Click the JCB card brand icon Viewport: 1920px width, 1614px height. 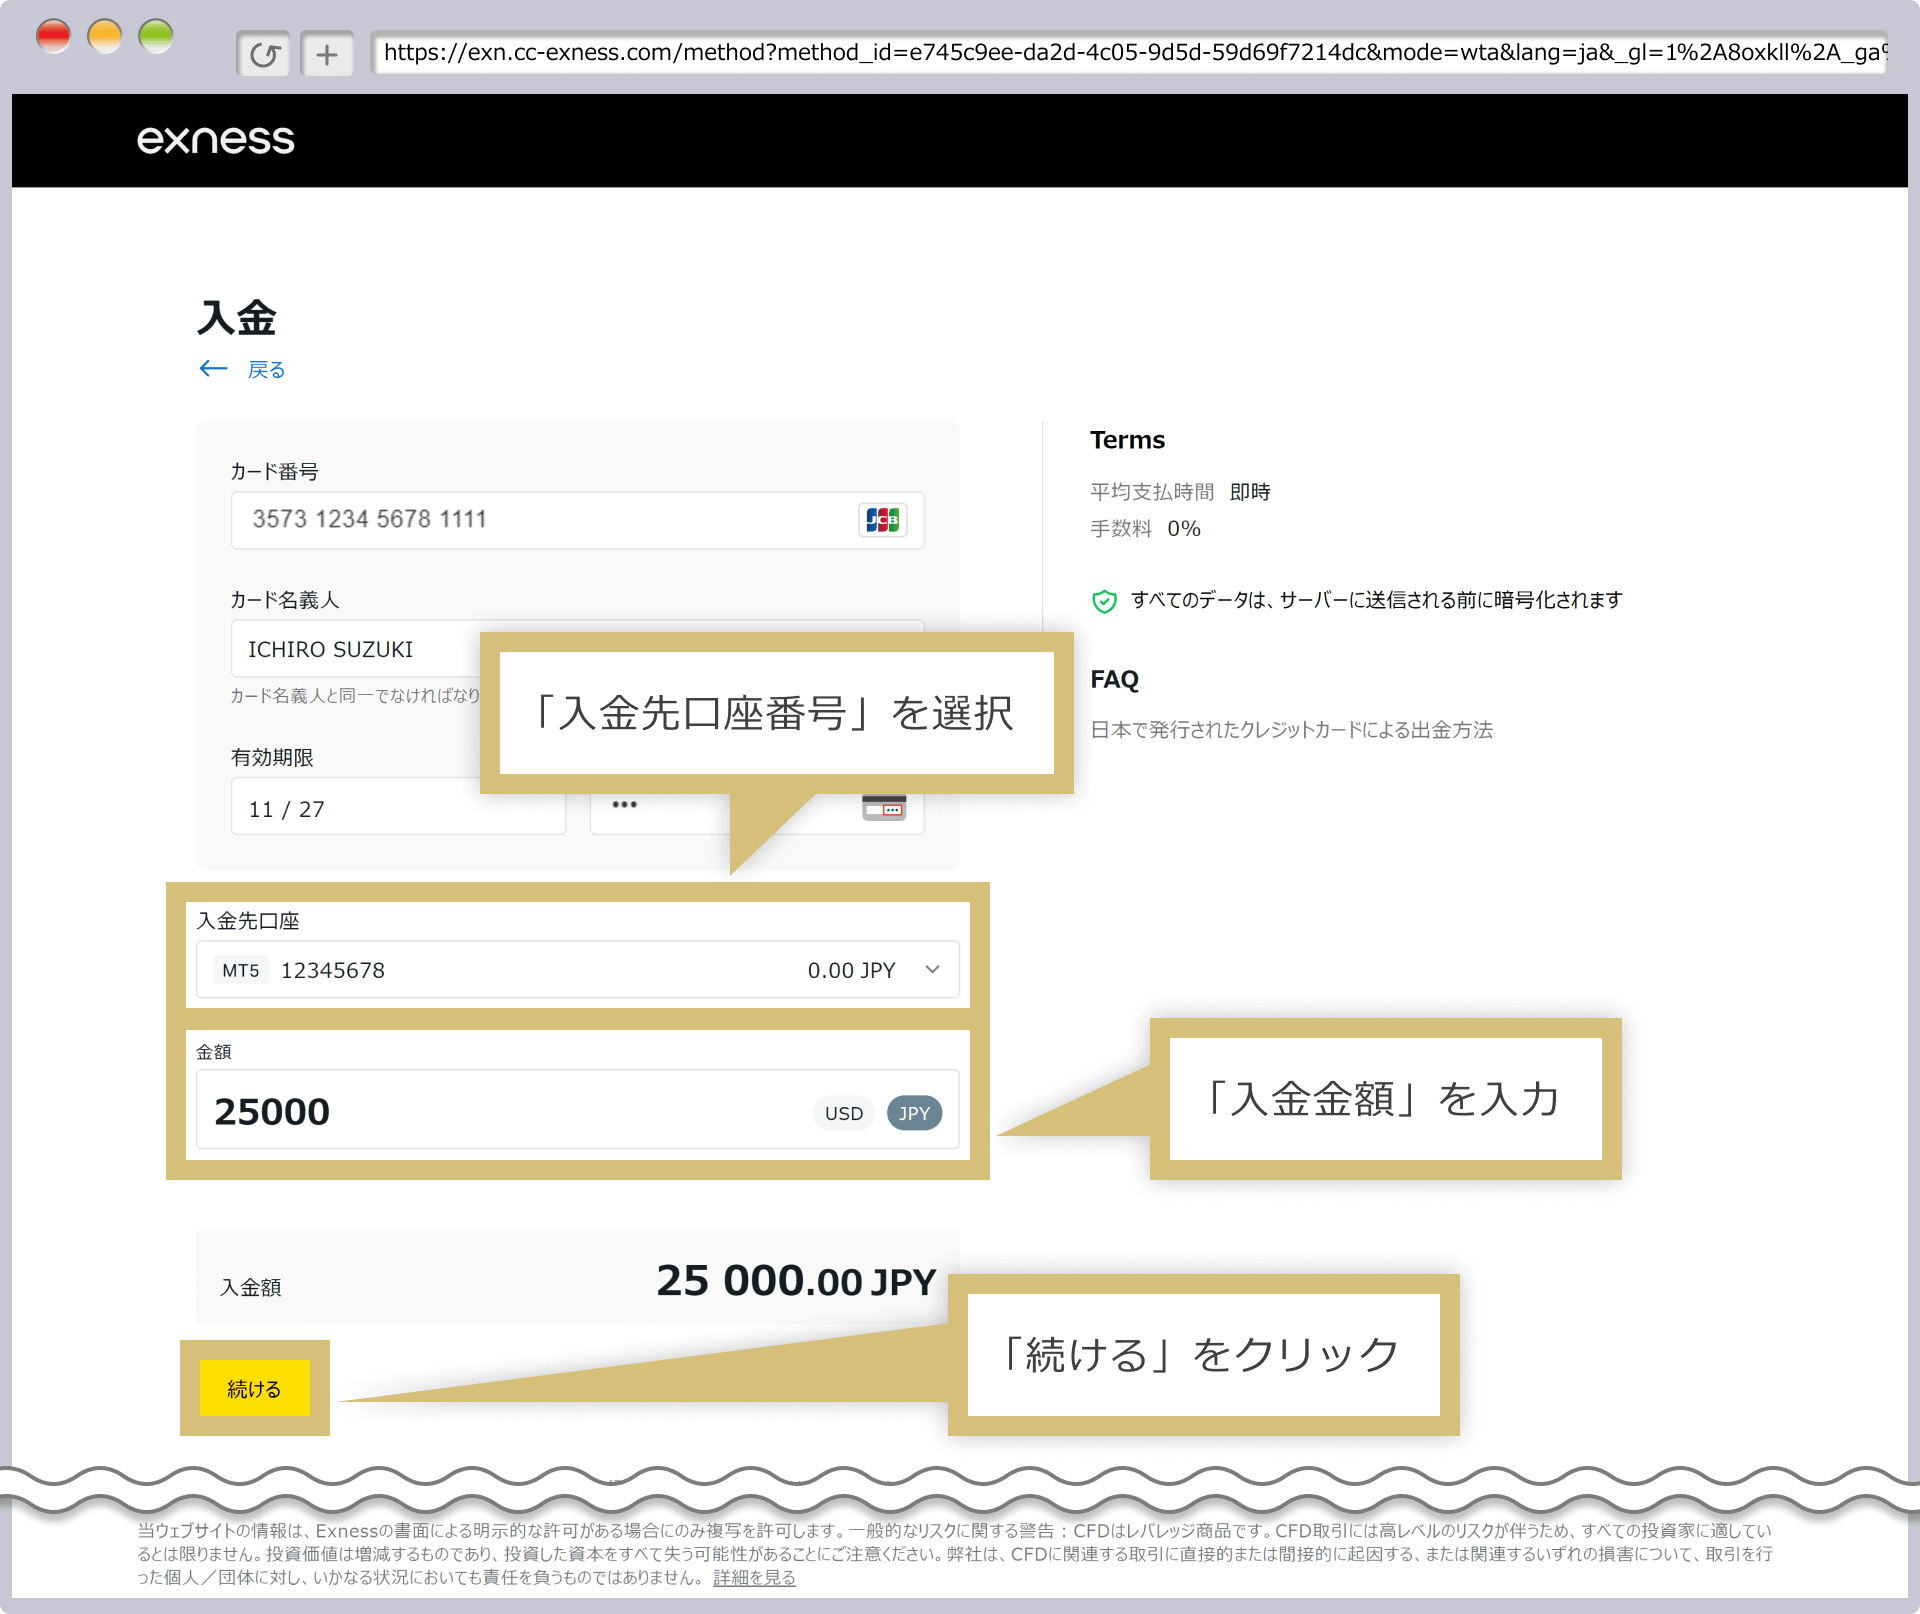(883, 520)
